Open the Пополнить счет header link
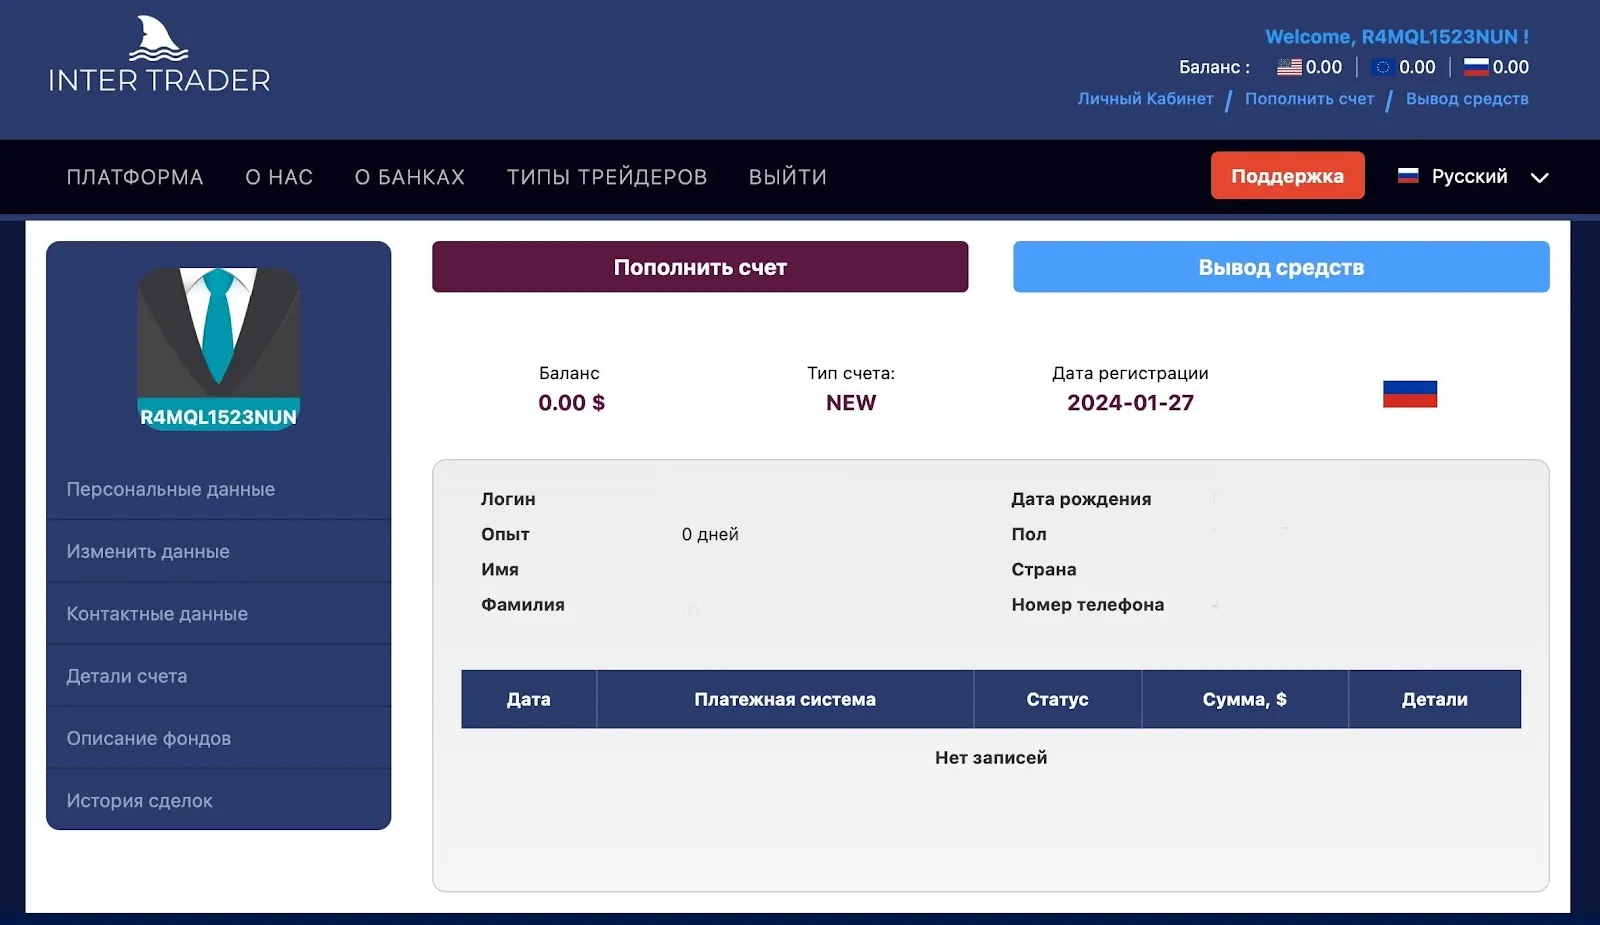1600x925 pixels. (1309, 99)
